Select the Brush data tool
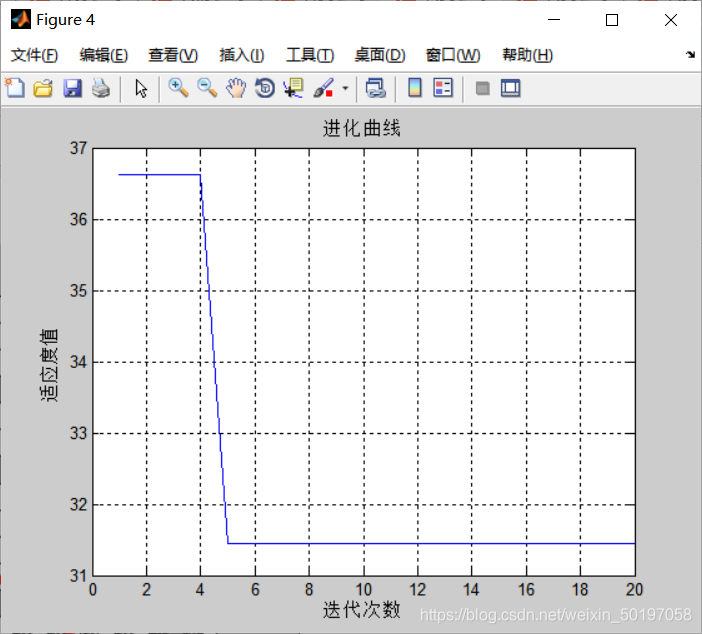This screenshot has height=634, width=702. pos(324,88)
